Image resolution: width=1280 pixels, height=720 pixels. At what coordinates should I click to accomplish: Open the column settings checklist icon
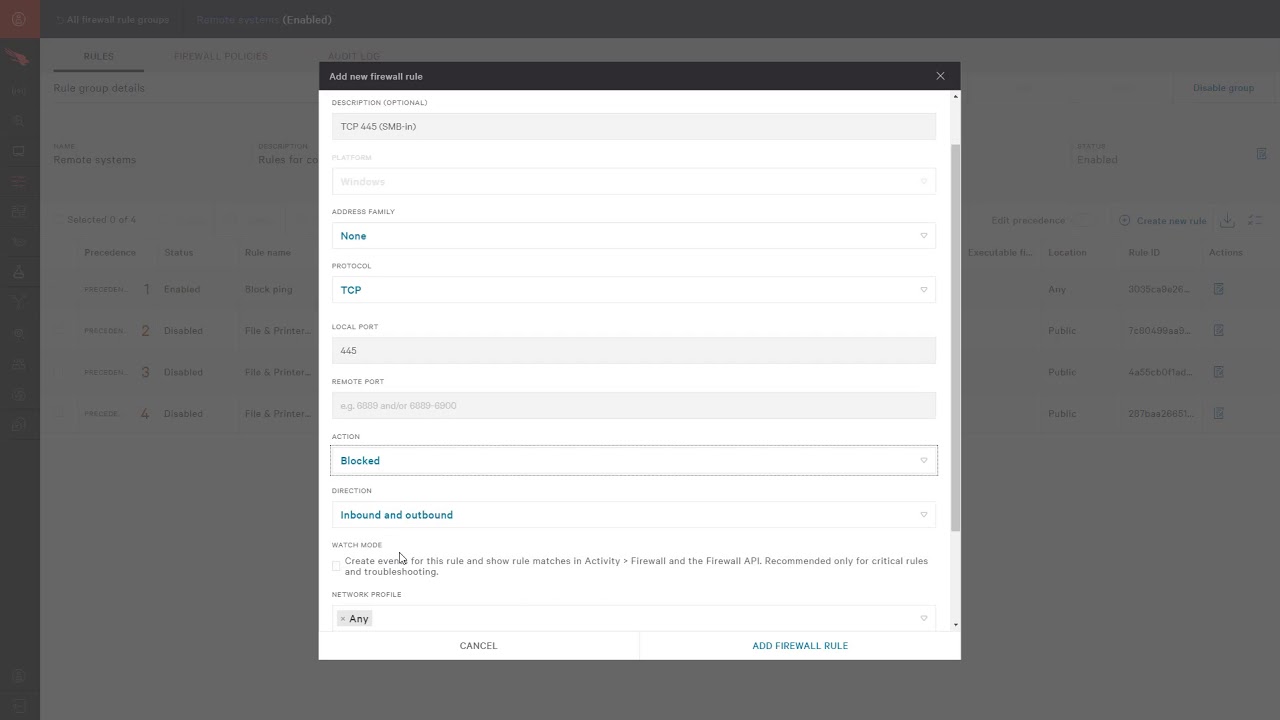point(1256,220)
